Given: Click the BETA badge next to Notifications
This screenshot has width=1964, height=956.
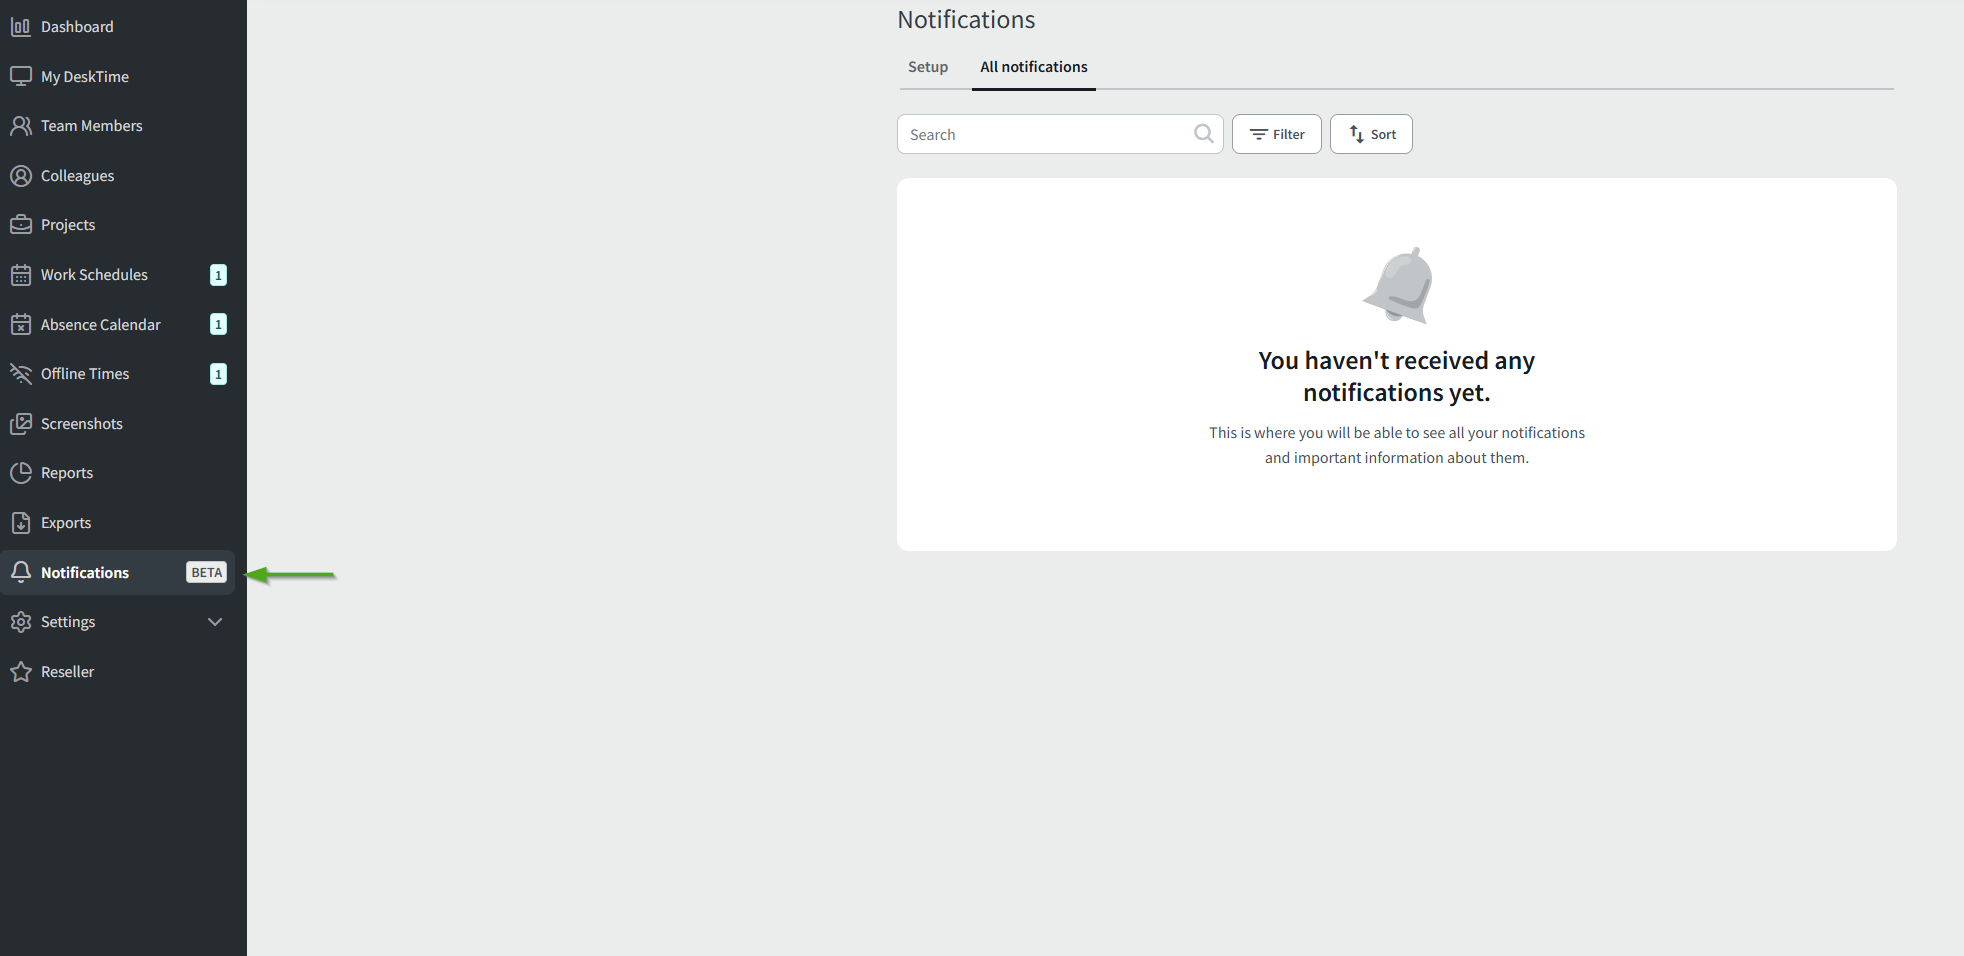Looking at the screenshot, I should (206, 573).
